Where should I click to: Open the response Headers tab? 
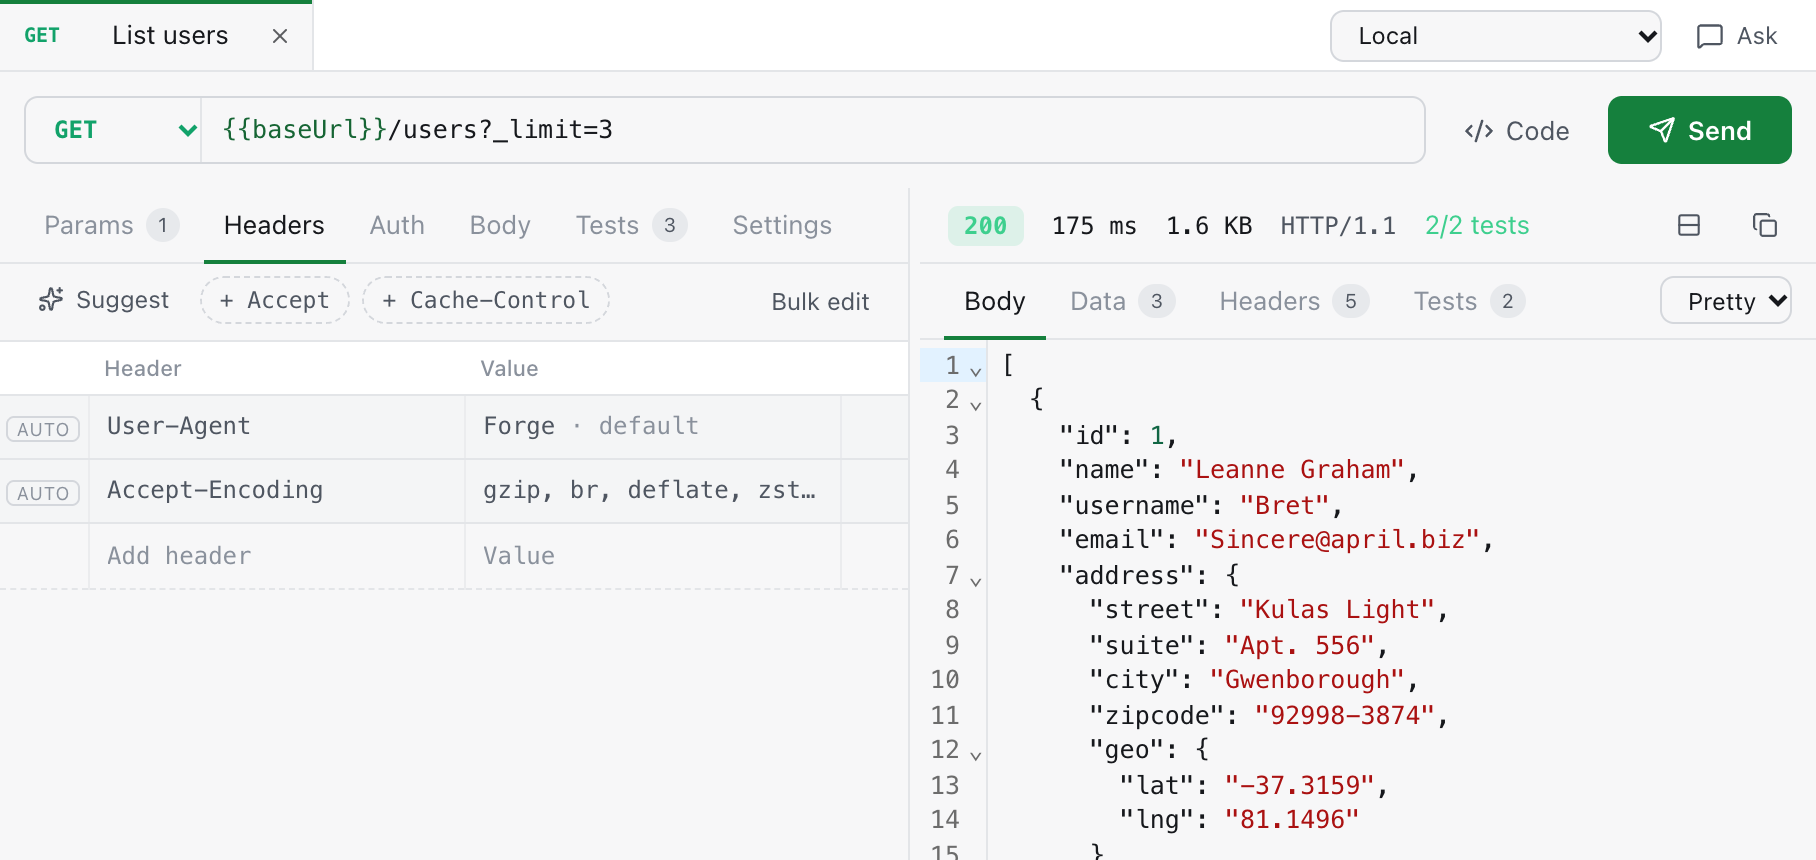point(1294,301)
